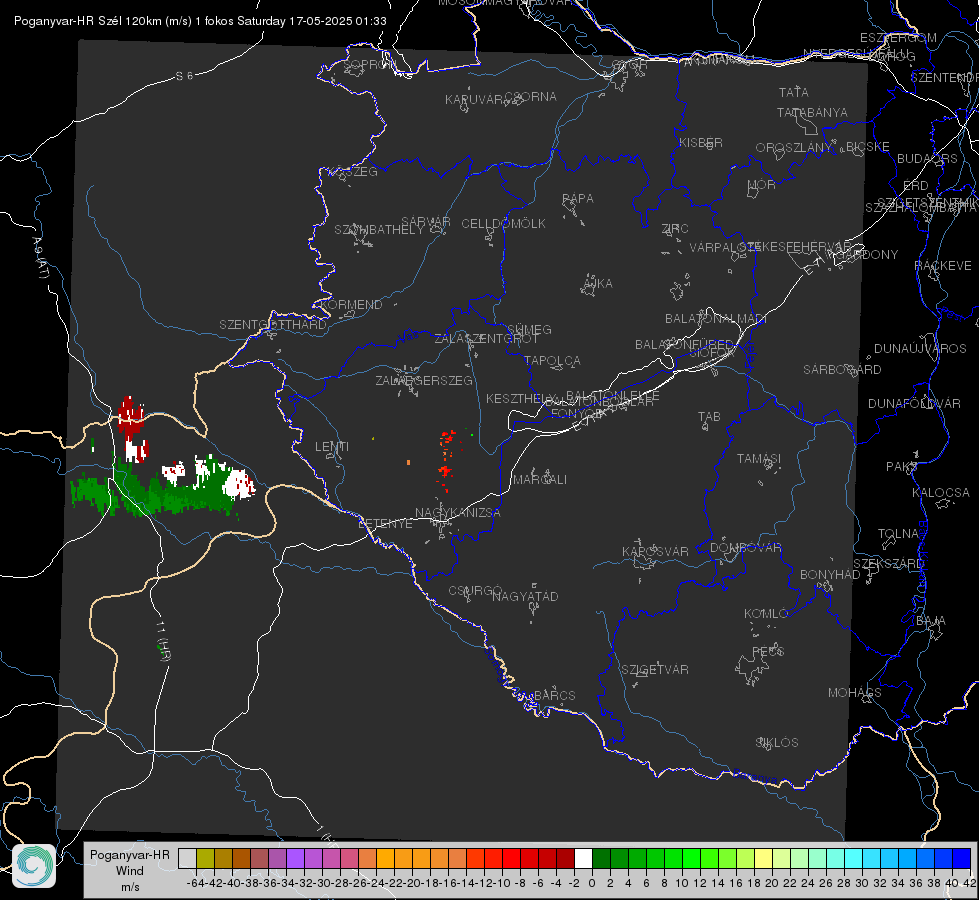Click the swirl logo icon beside the legend
Screen dimensions: 979x900
tap(34, 866)
